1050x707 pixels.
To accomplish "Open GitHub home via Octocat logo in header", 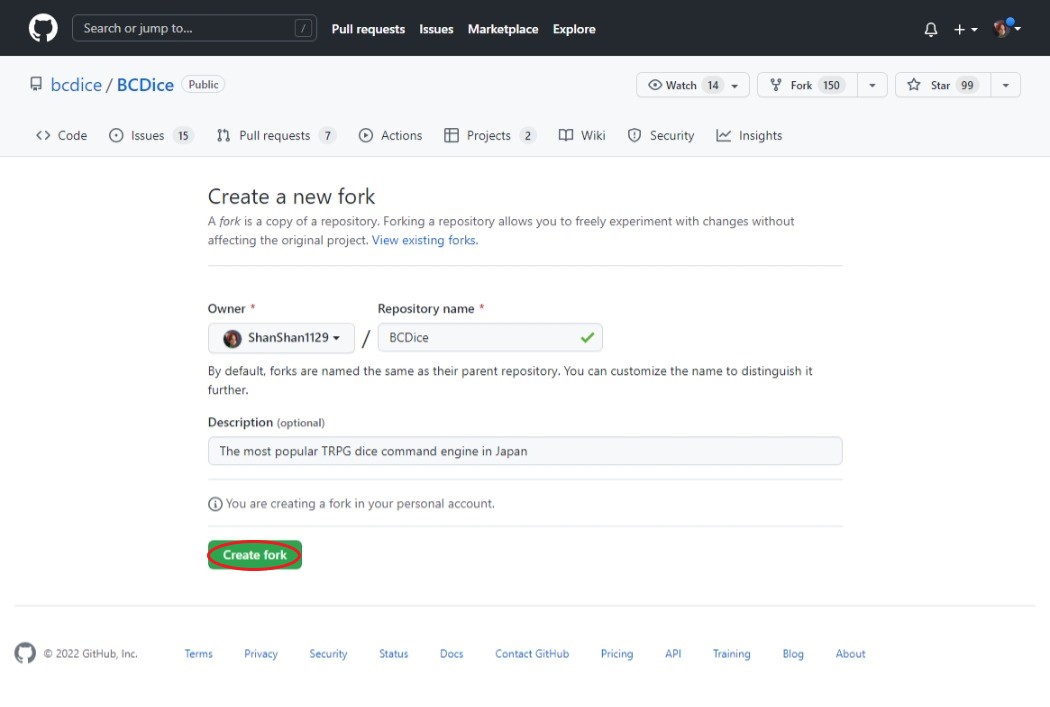I will [43, 28].
